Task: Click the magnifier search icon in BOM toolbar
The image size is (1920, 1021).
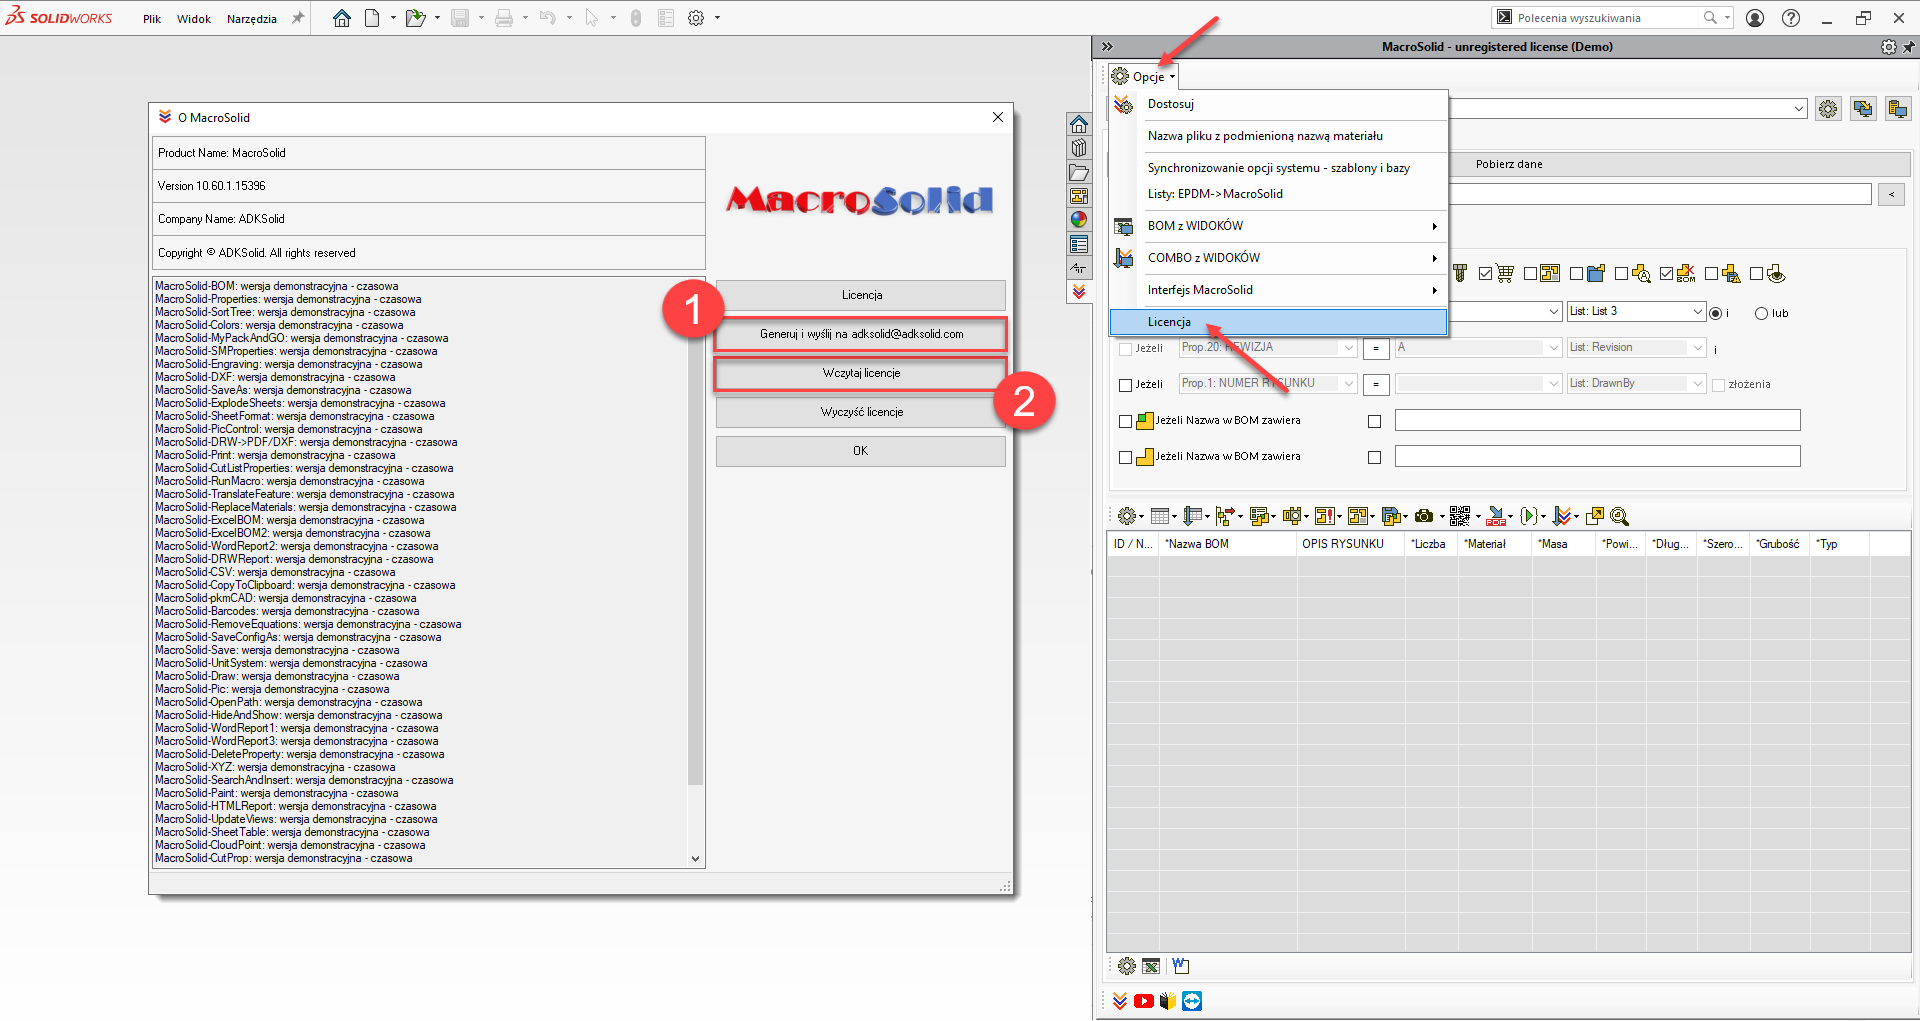Action: pyautogui.click(x=1620, y=516)
